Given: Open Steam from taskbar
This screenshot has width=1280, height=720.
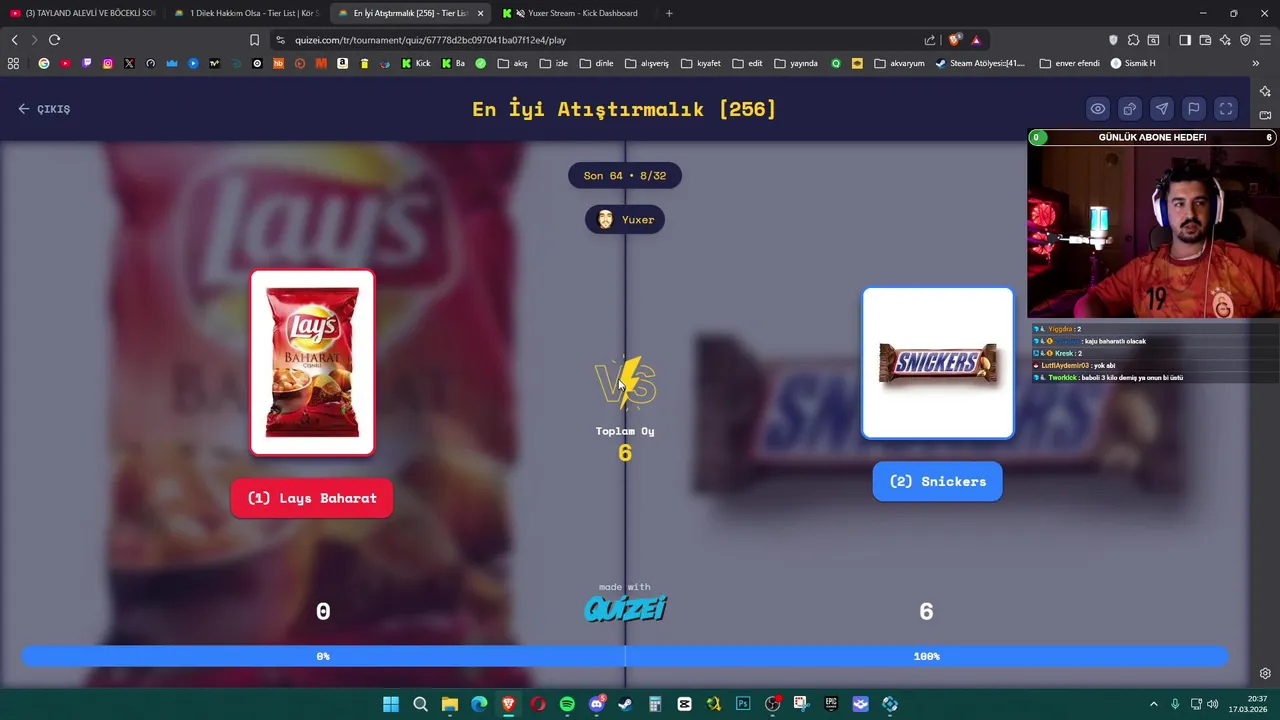Looking at the screenshot, I should pos(626,704).
